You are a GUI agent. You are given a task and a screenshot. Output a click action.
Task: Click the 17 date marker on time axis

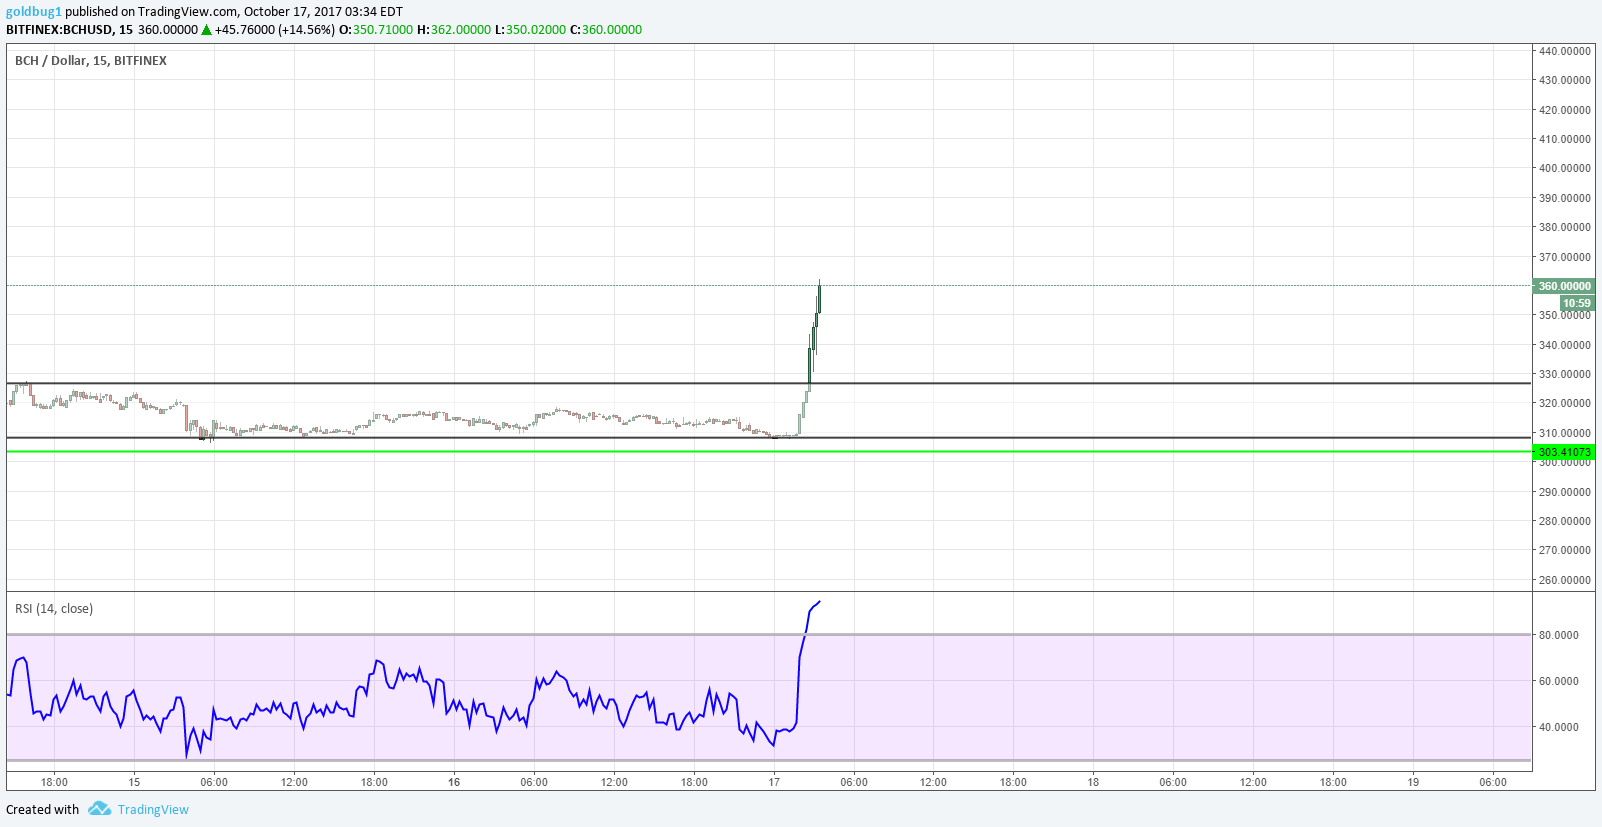click(774, 782)
